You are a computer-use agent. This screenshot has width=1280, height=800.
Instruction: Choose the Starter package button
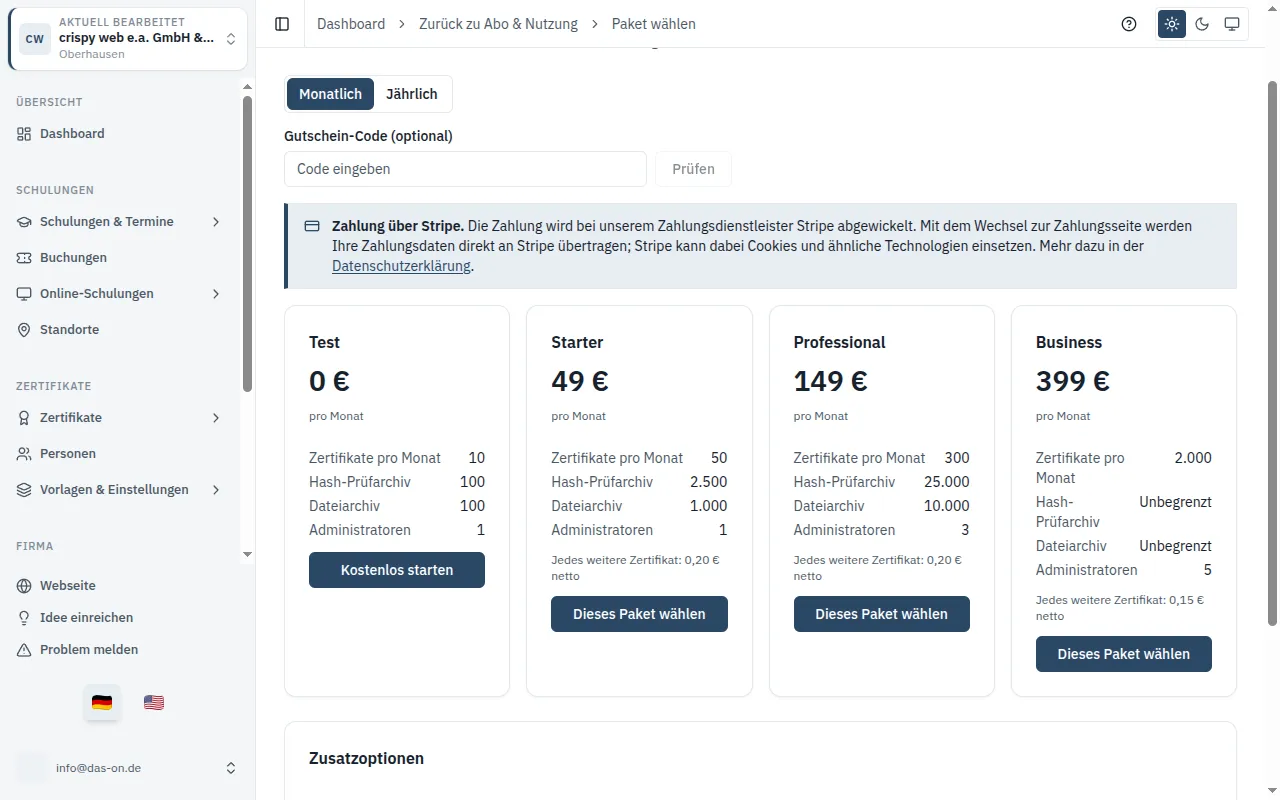pyautogui.click(x=639, y=614)
